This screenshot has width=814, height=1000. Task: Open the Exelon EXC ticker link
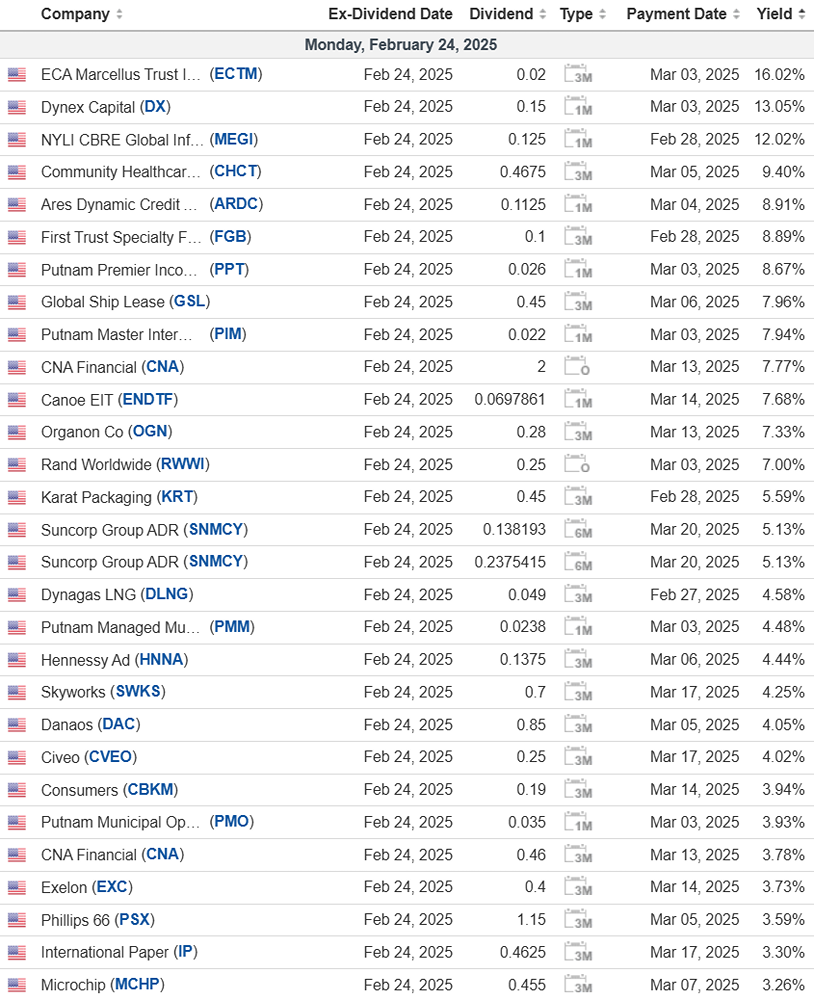(x=113, y=887)
